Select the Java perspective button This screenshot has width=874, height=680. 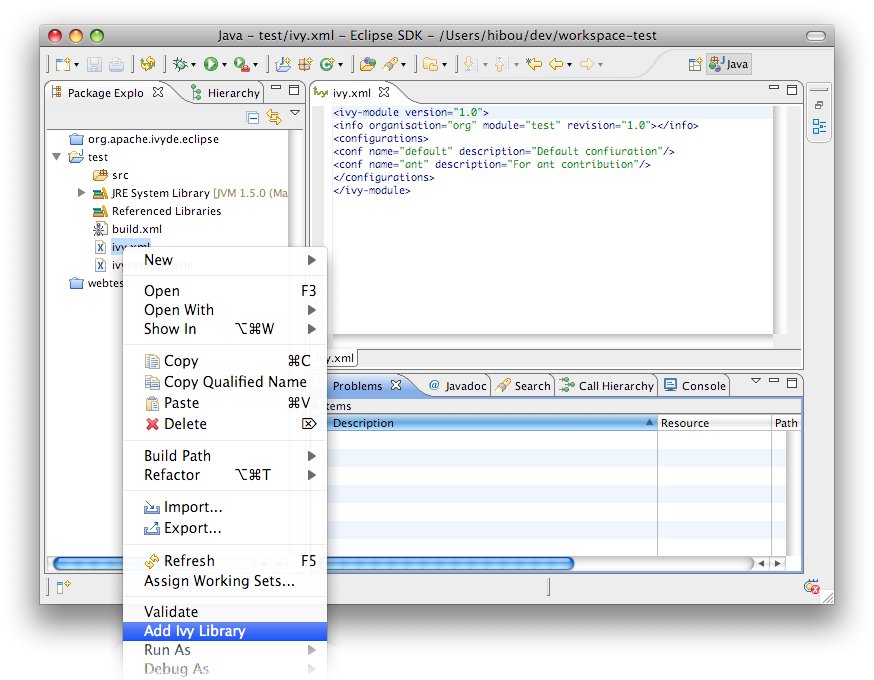(728, 64)
